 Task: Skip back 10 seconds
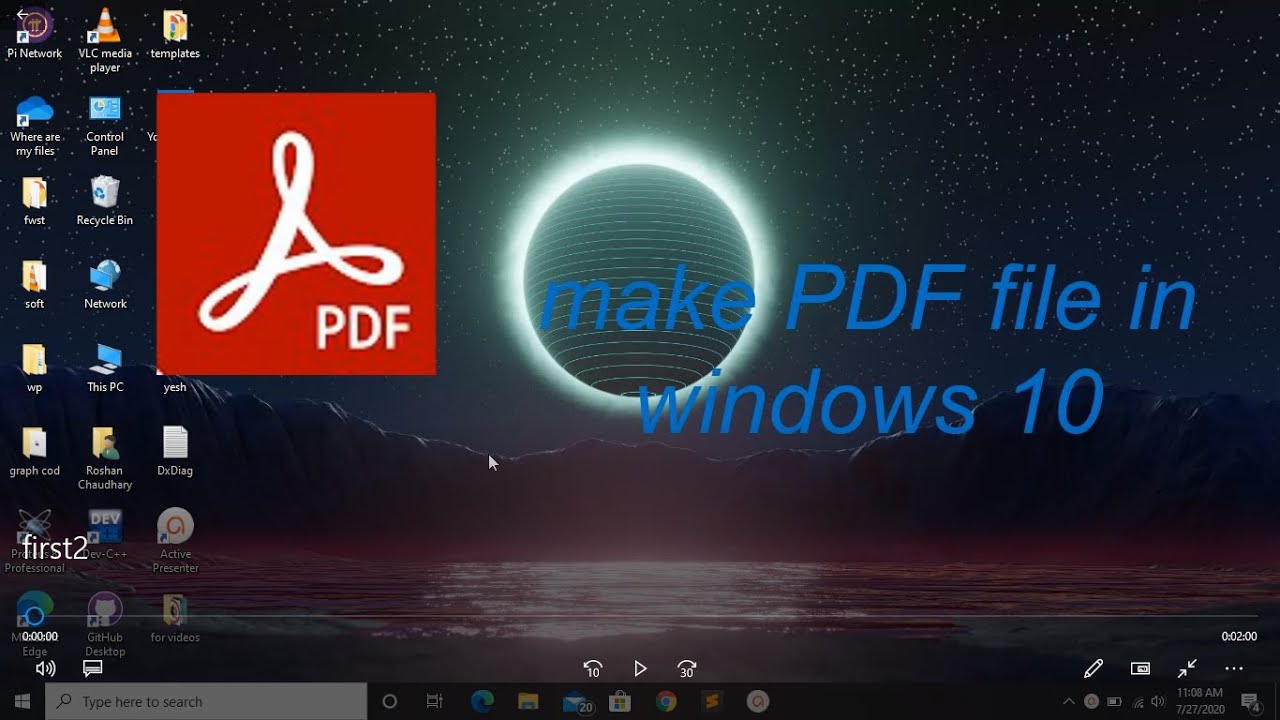click(x=593, y=669)
